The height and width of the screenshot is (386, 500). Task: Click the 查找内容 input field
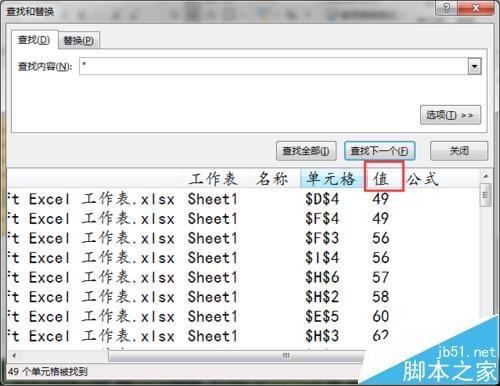(274, 66)
